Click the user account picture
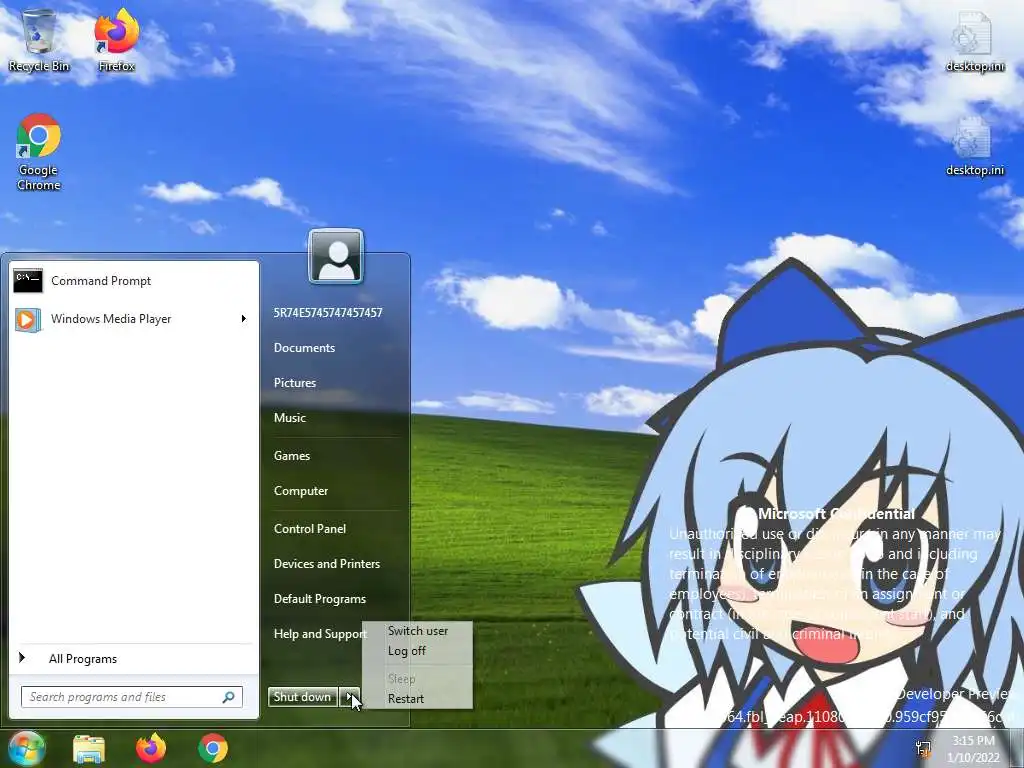Image resolution: width=1024 pixels, height=768 pixels. tap(336, 257)
